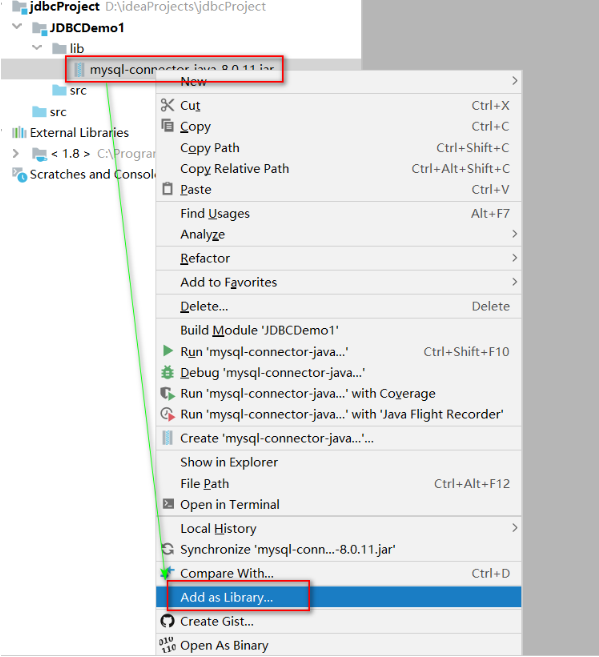The height and width of the screenshot is (657, 599).
Task: Choose Compare With... entry
Action: point(338,573)
